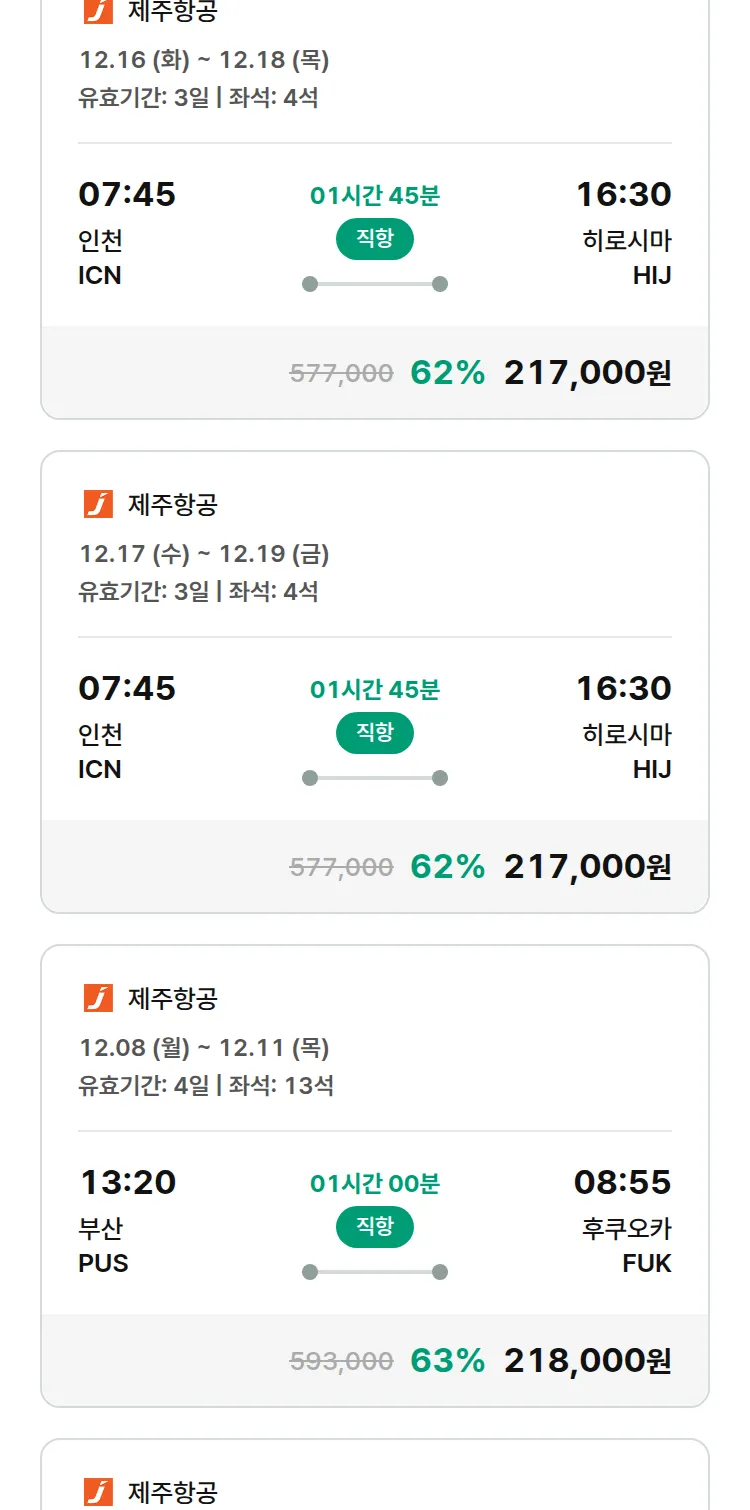Click the 12.08 (월) ~ 12.11 (목) date range

click(204, 1047)
